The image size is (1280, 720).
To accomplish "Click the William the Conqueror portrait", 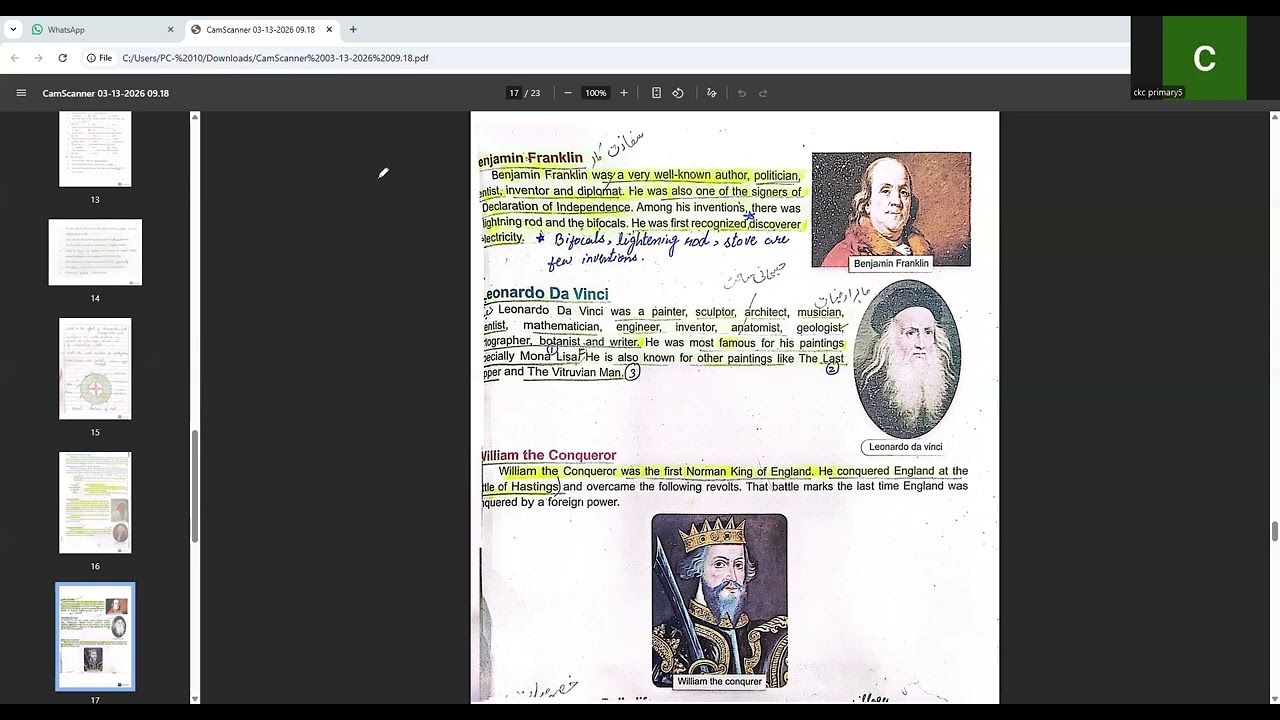I will (719, 600).
